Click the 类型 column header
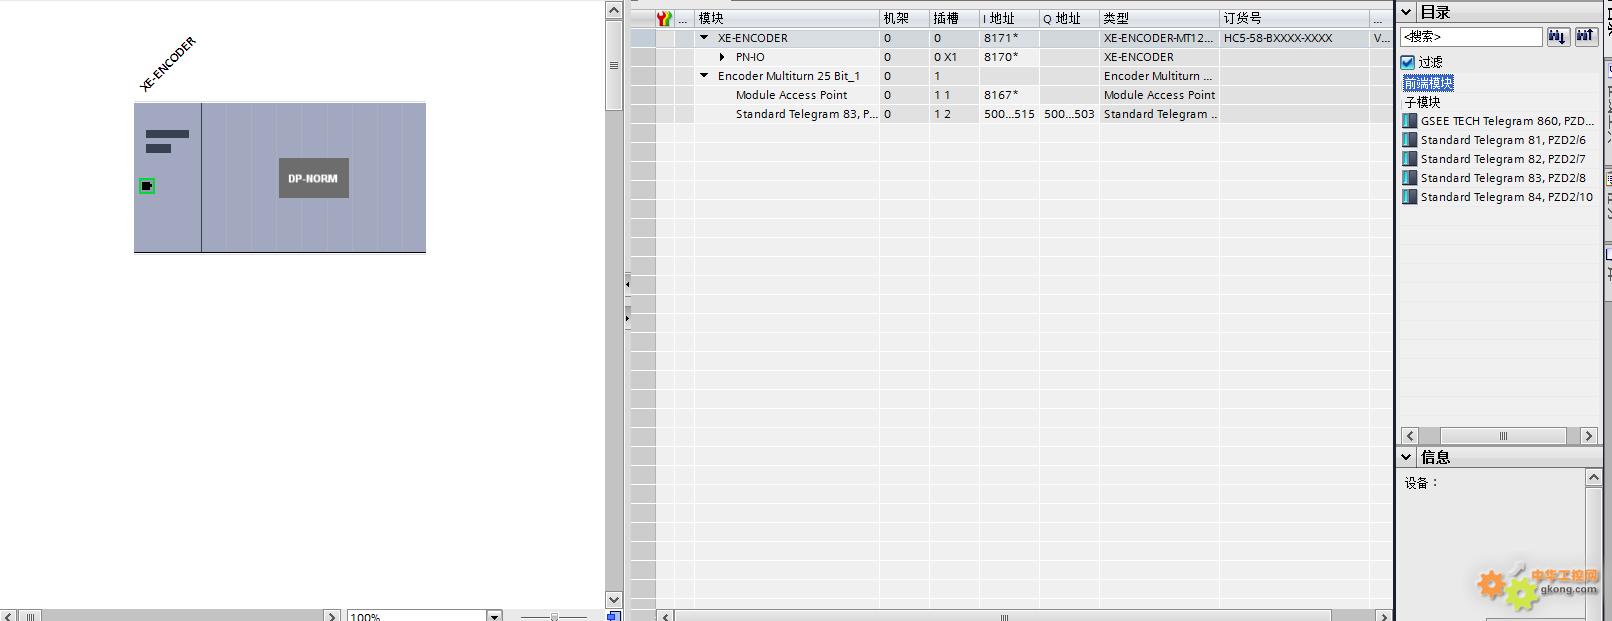 (x=1159, y=18)
